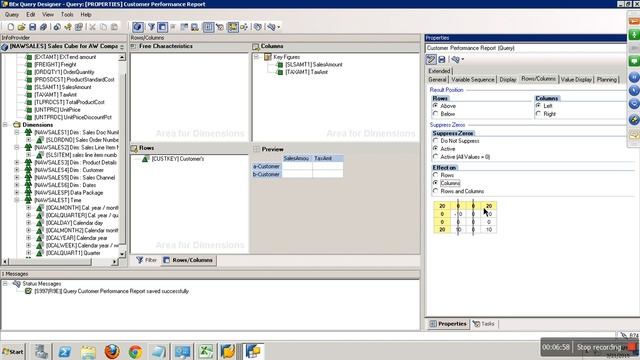
Task: Click Where-Used List toolbar icon
Action: point(244,27)
